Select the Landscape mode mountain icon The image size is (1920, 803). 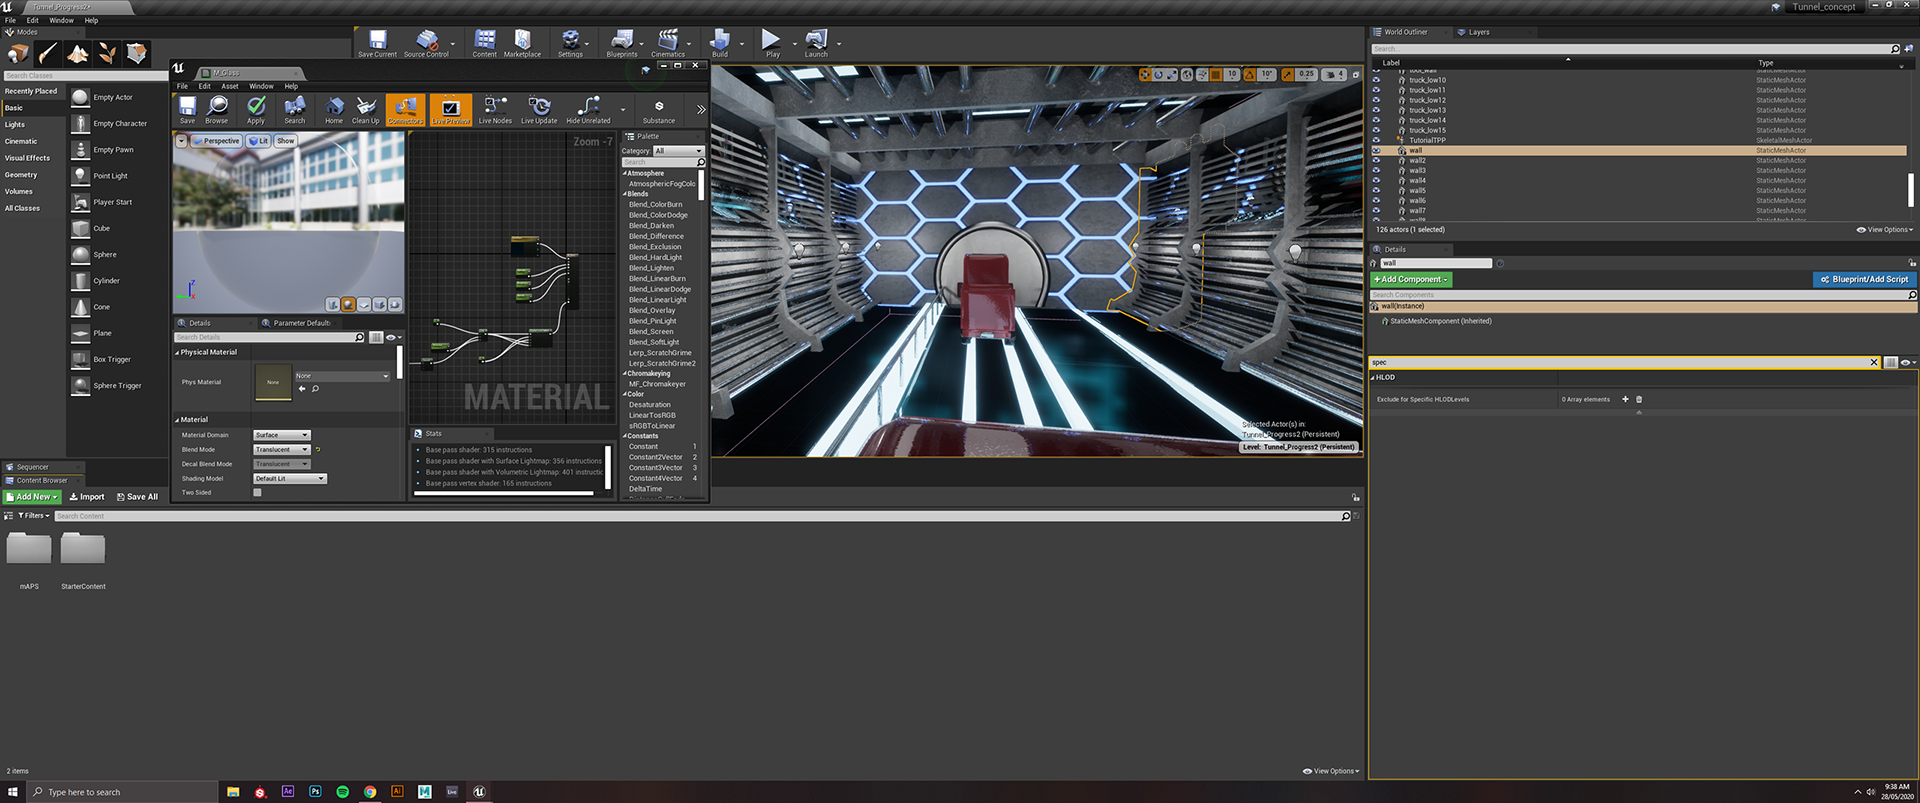77,53
